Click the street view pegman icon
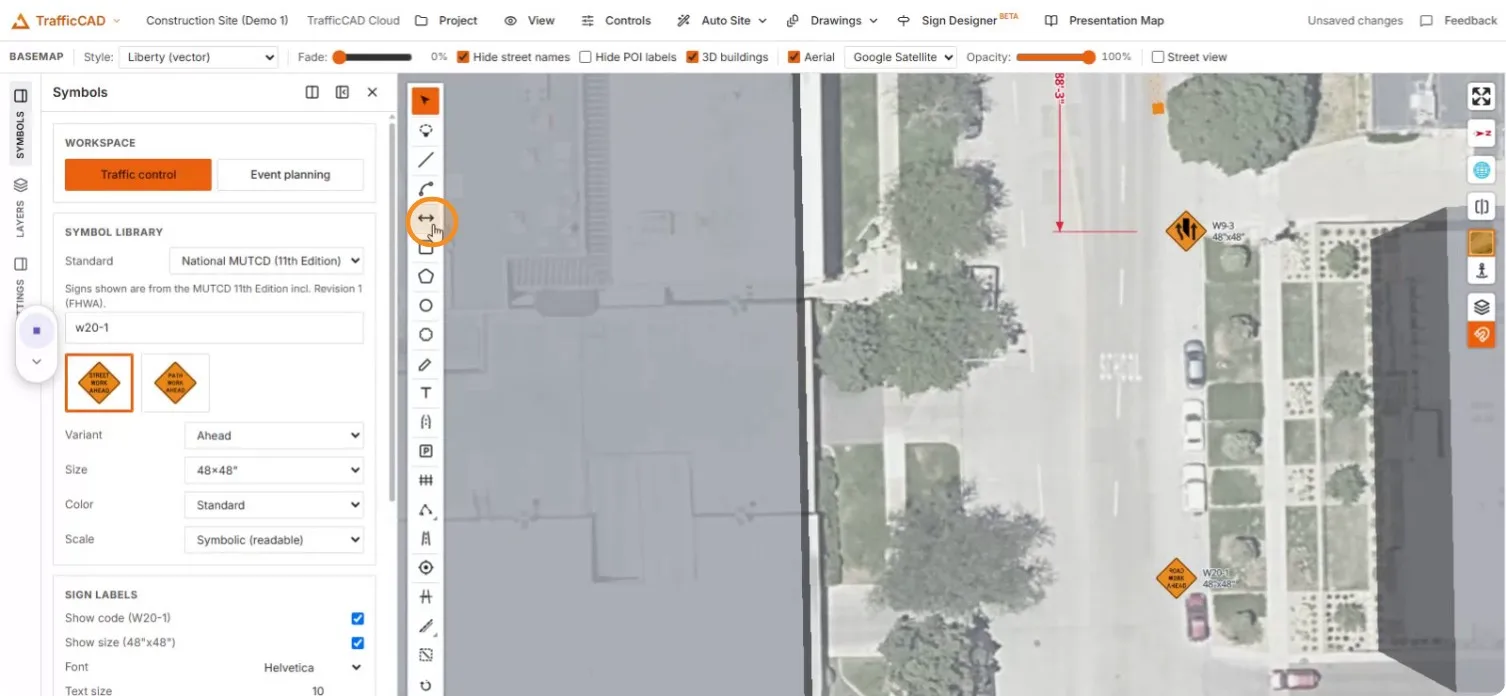Viewport: 1506px width, 696px height. 1481,270
